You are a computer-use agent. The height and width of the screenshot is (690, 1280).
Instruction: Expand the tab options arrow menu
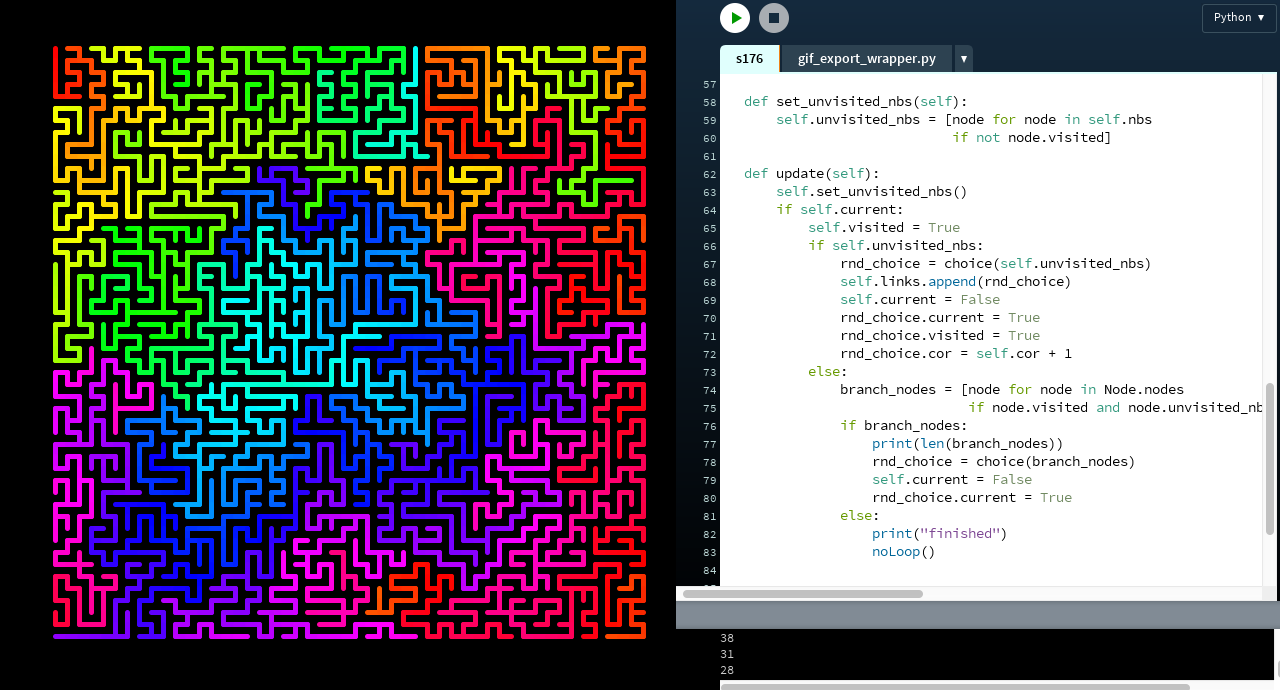pyautogui.click(x=964, y=59)
